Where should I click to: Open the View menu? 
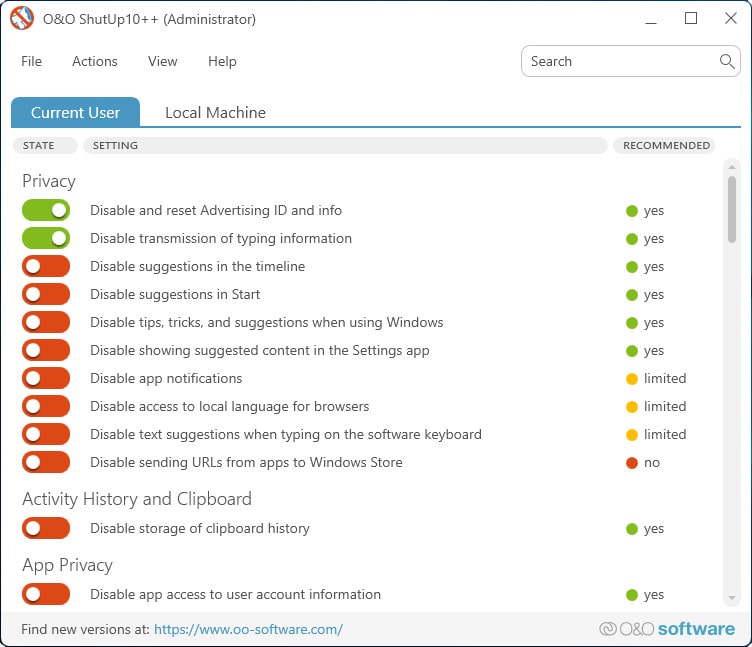point(163,61)
